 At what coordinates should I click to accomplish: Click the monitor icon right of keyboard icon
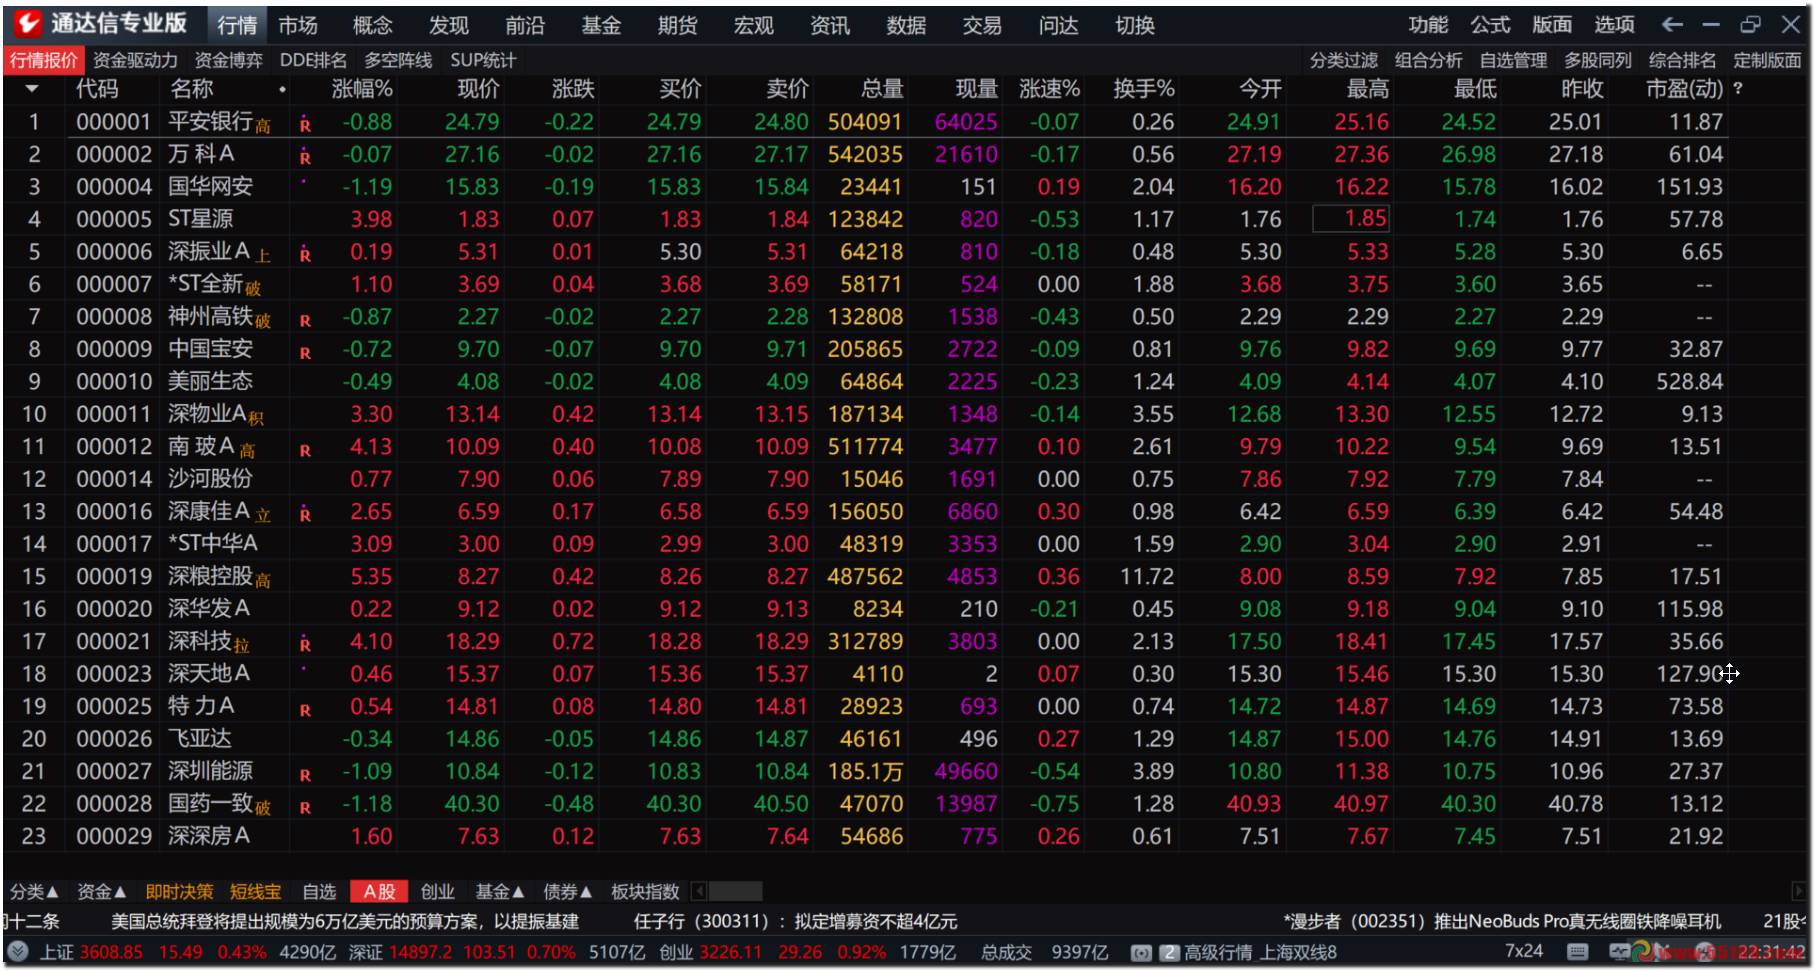(1619, 952)
